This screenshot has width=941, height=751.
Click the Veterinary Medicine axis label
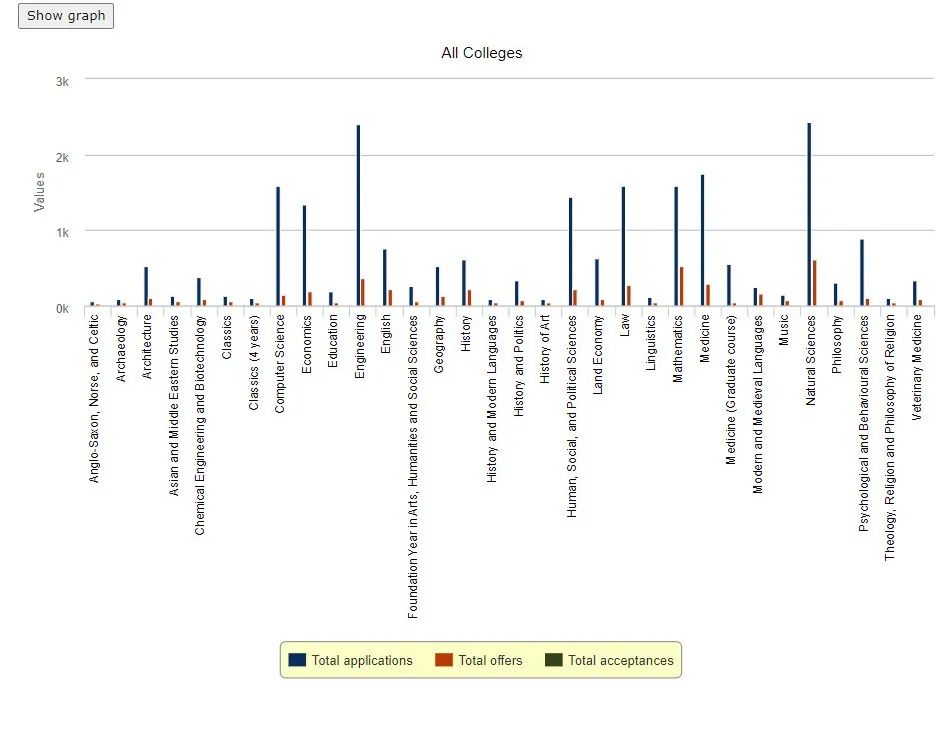(916, 368)
